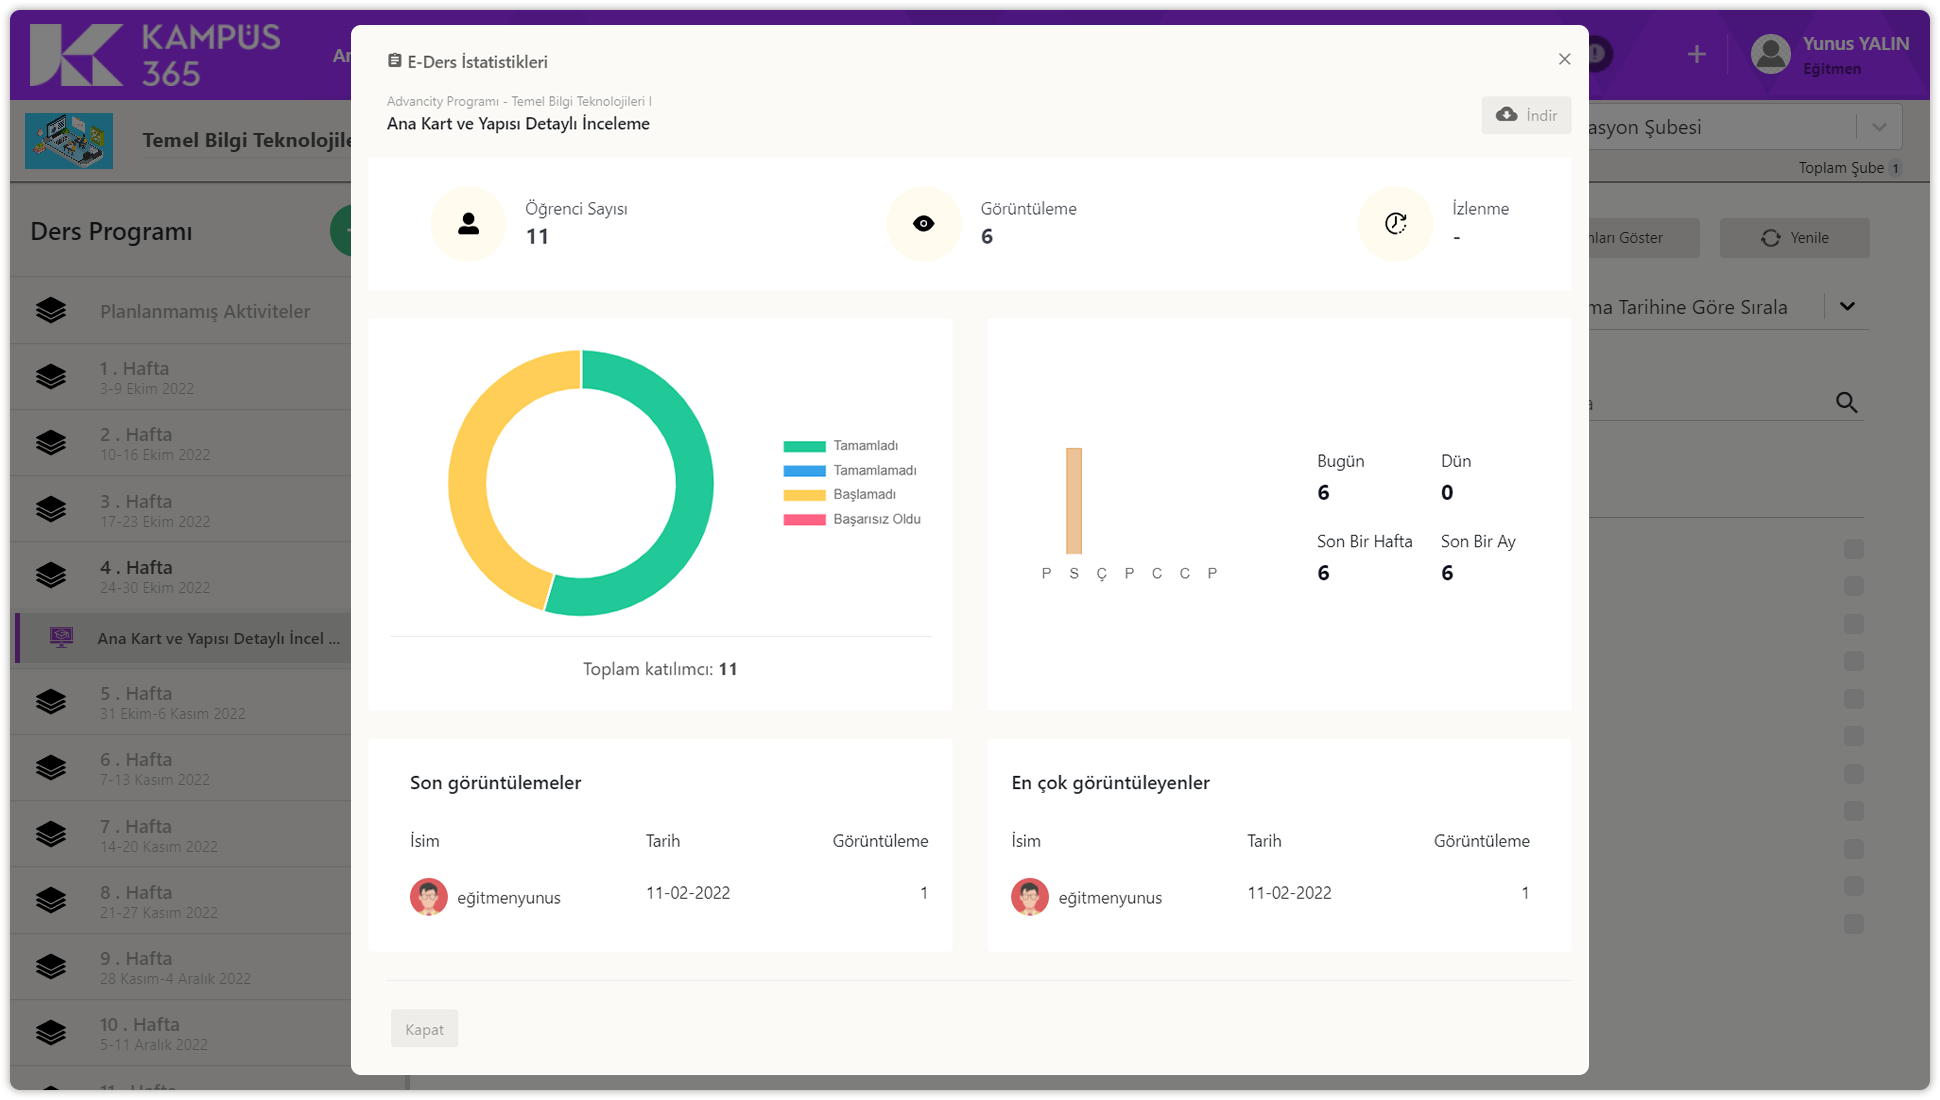
Task: Click the student count person icon
Action: (x=468, y=224)
